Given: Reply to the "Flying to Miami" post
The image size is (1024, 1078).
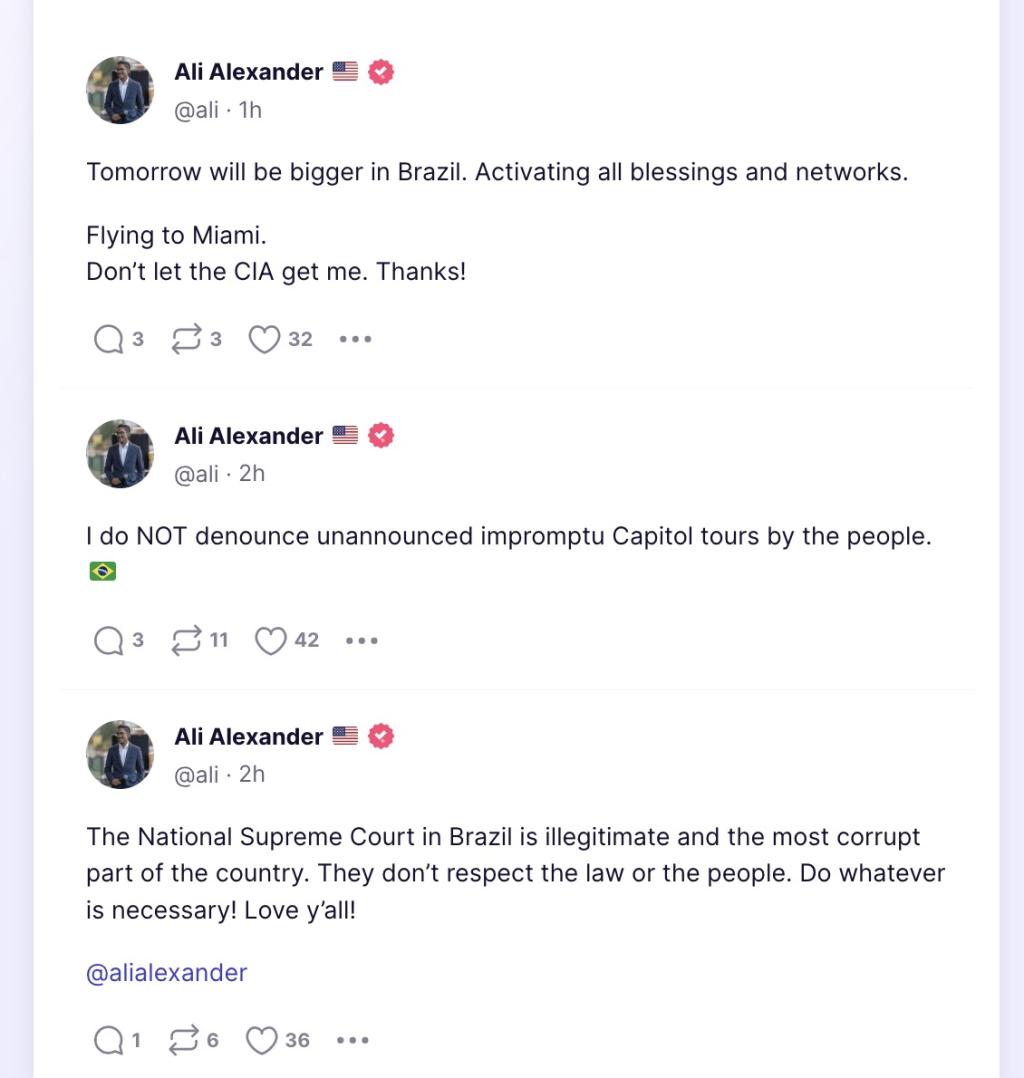Looking at the screenshot, I should [x=108, y=340].
